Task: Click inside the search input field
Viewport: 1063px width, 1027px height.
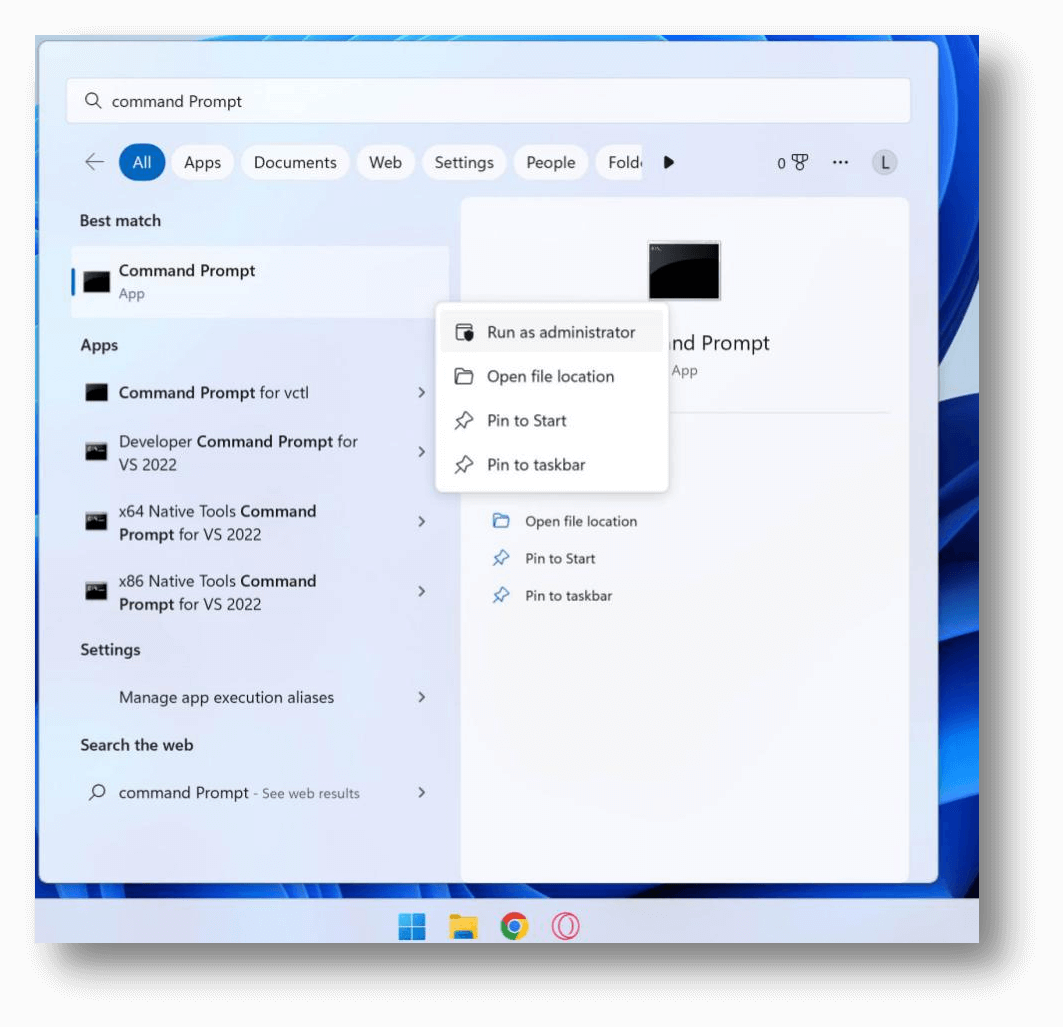Action: [300, 100]
